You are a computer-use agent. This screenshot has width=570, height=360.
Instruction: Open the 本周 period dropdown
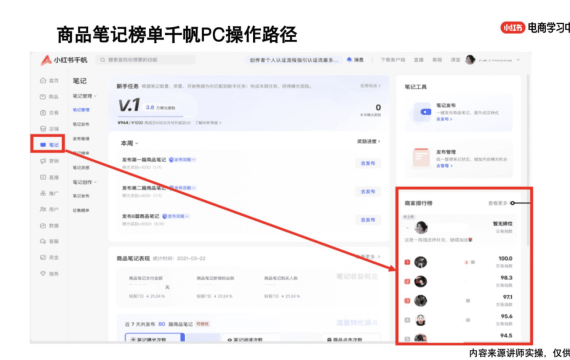tap(129, 143)
